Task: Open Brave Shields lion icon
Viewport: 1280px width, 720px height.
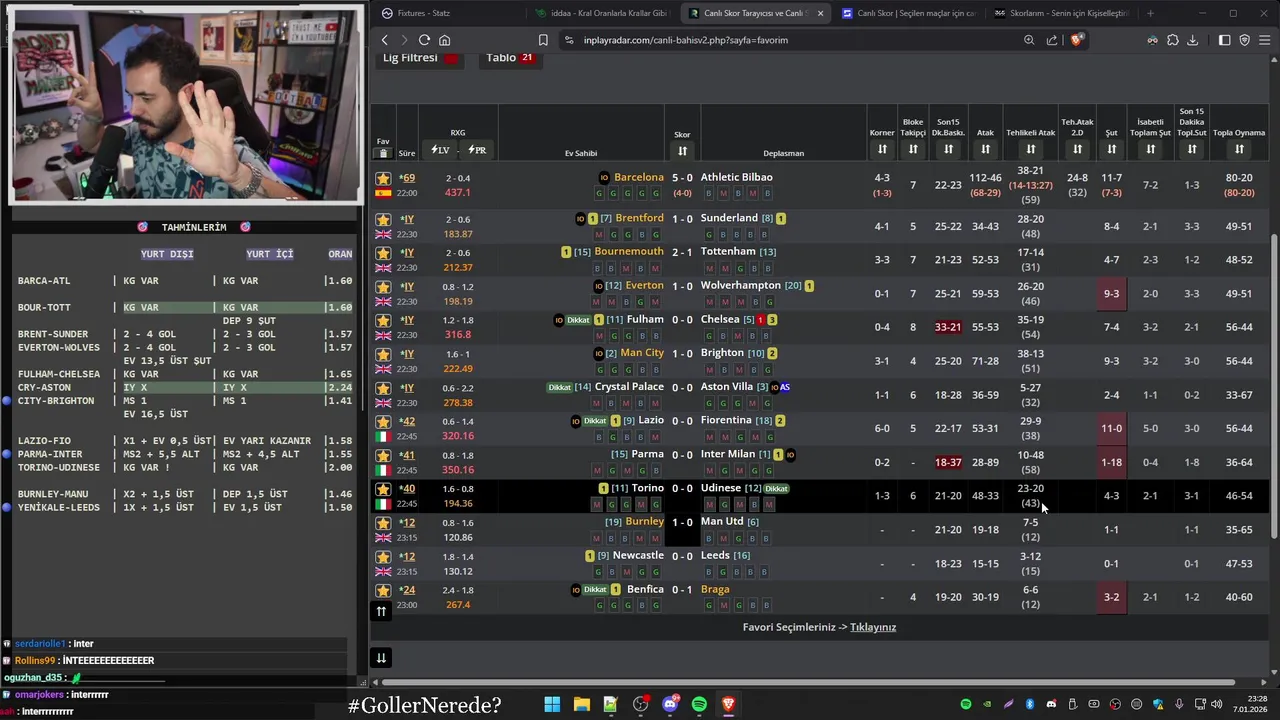Action: 1076,40
